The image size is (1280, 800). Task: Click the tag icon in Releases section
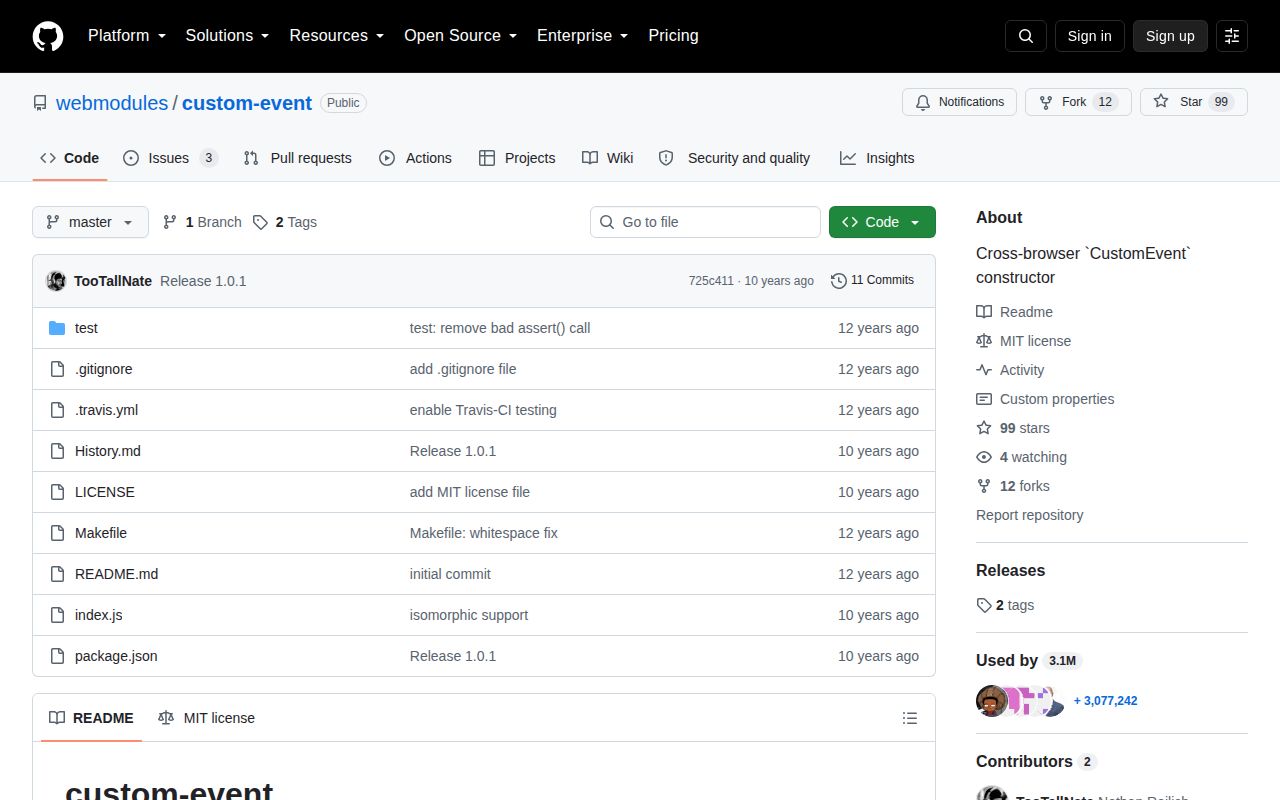984,605
